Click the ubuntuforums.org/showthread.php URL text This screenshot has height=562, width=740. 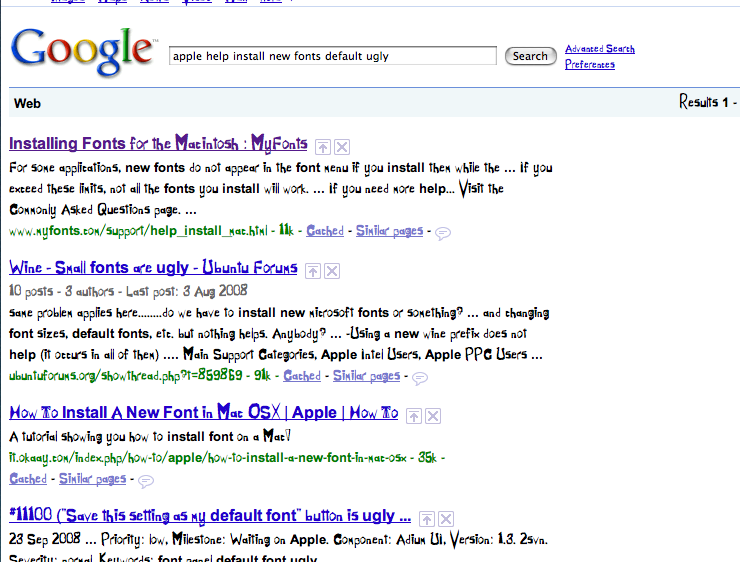126,376
